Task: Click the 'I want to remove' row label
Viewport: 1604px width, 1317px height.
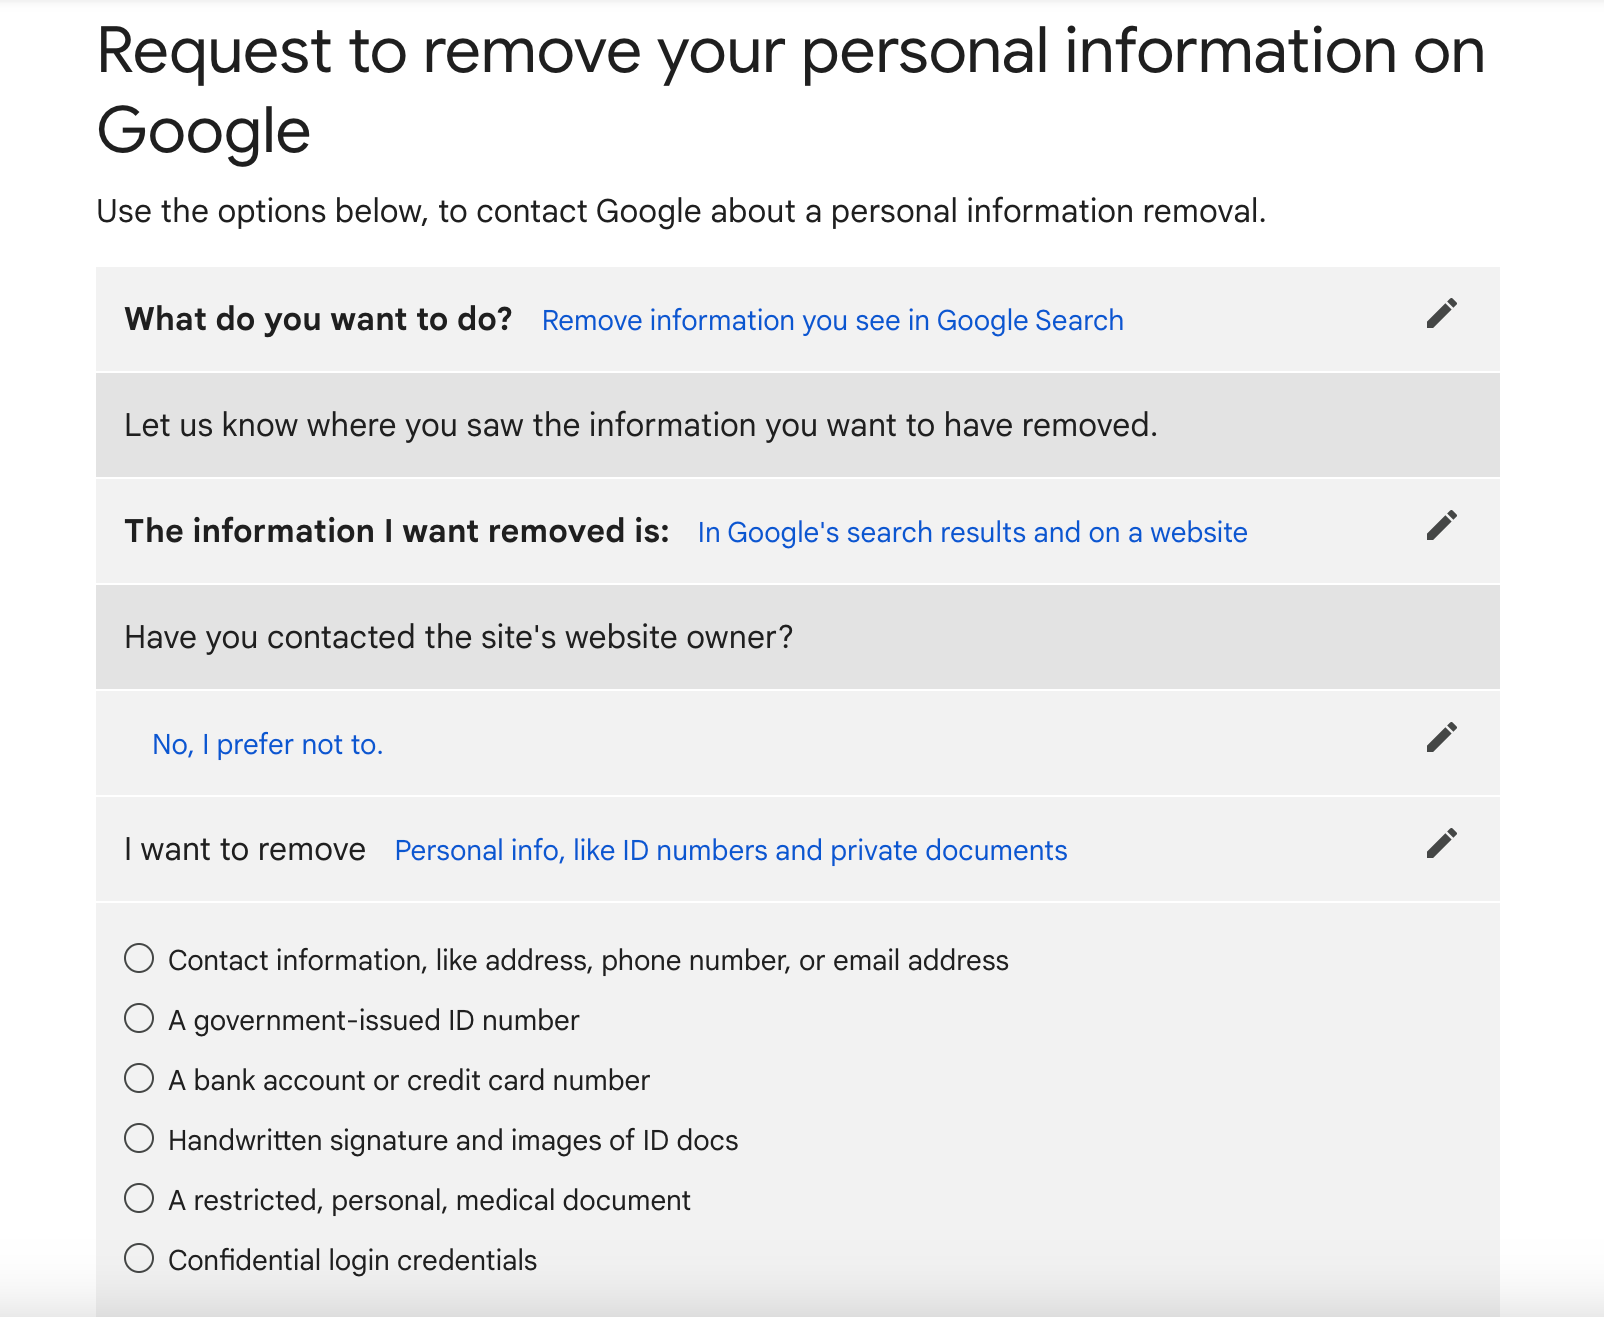Action: tap(245, 850)
